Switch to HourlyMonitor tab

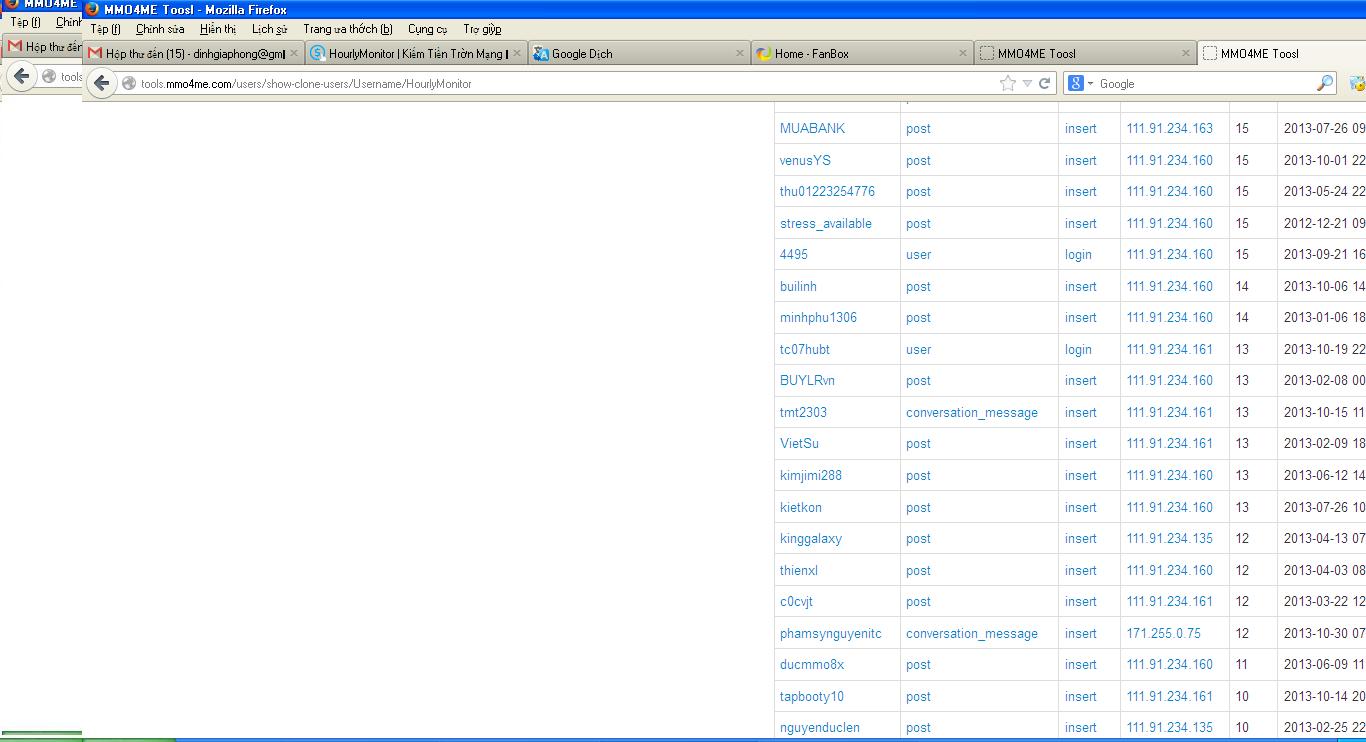[x=418, y=54]
